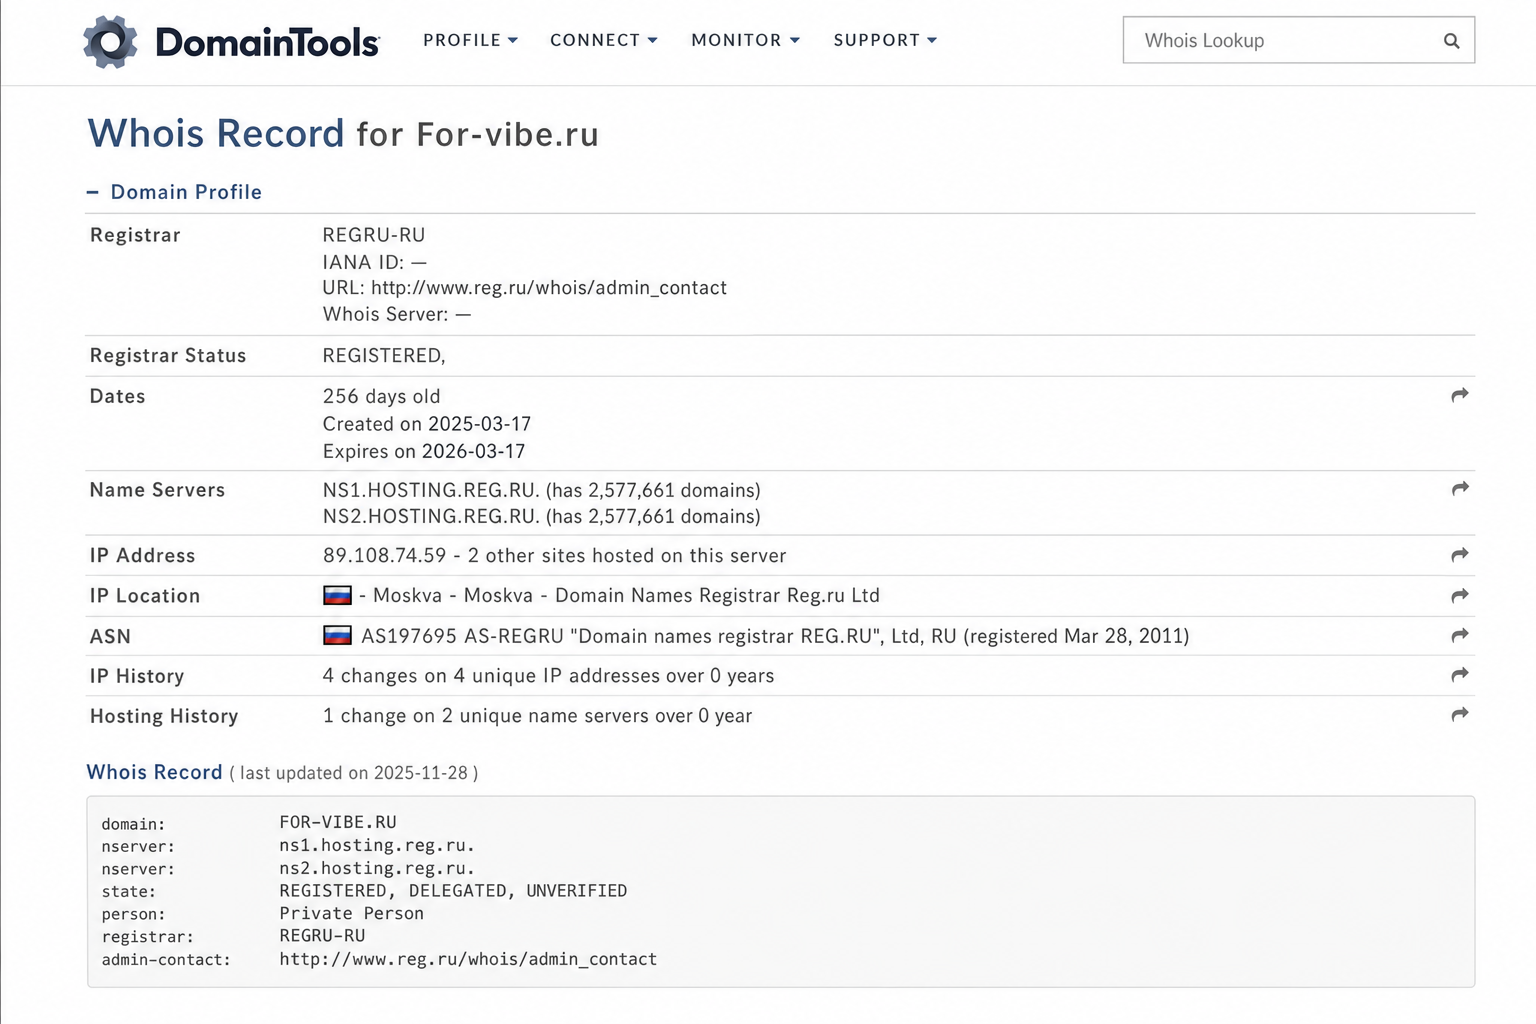Viewport: 1536px width, 1024px height.
Task: Open the SUPPORT dropdown menu
Action: pos(885,40)
